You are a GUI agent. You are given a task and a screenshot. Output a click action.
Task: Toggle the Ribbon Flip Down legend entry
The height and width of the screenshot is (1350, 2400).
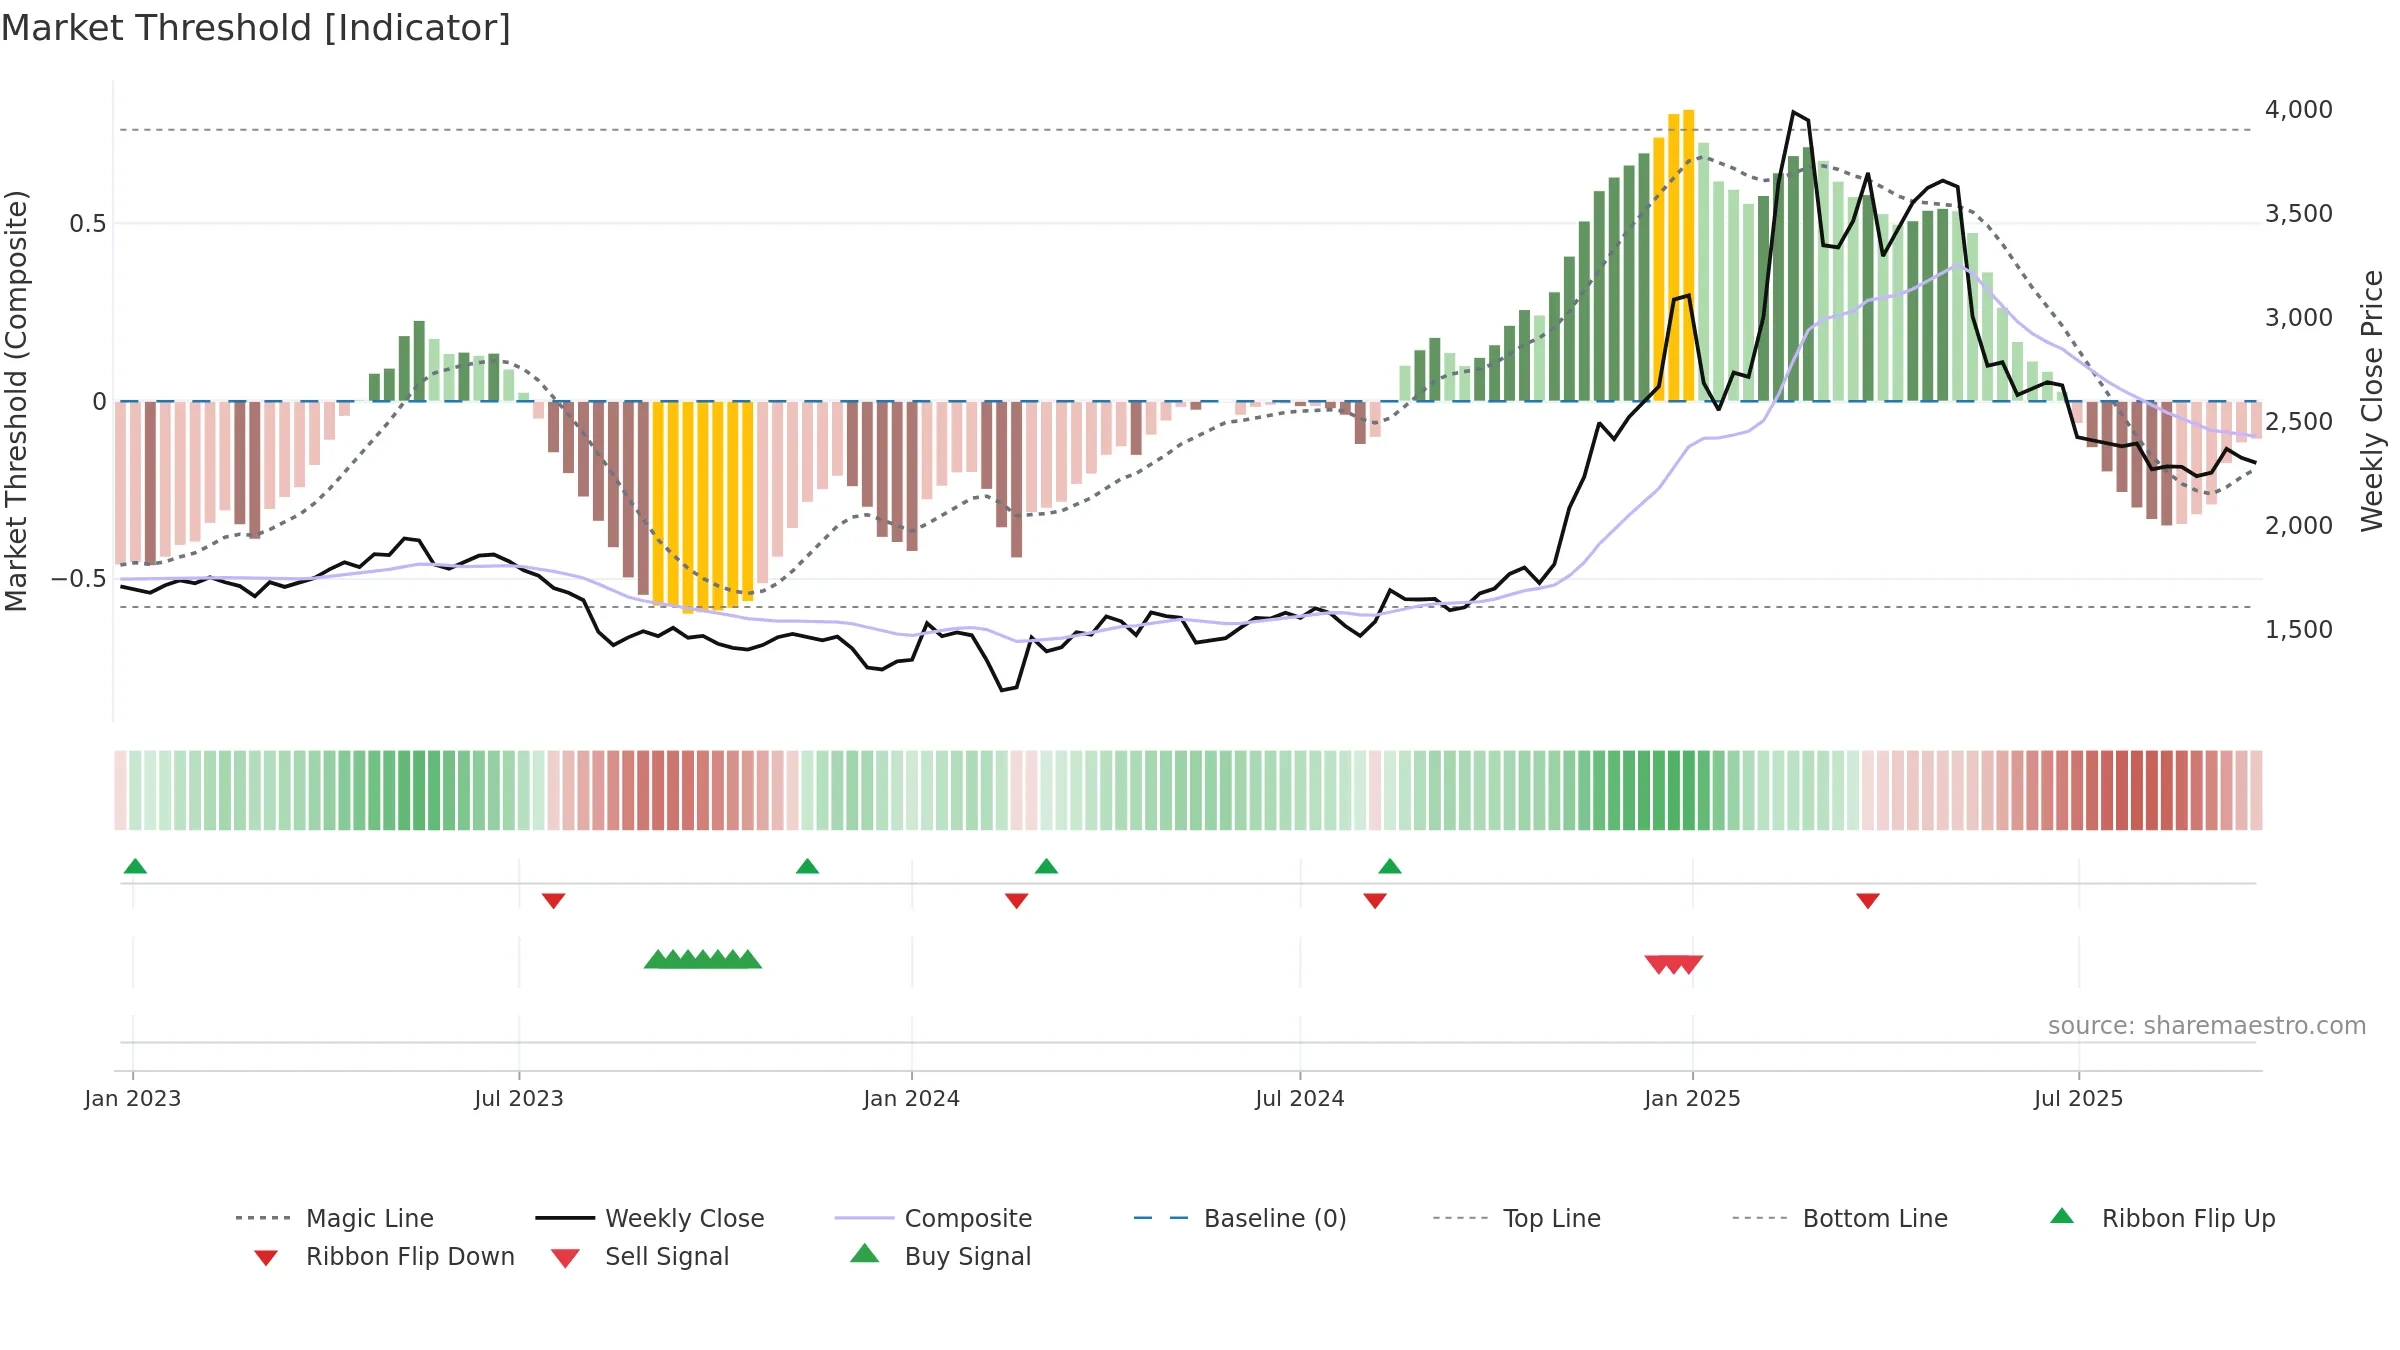[x=384, y=1256]
